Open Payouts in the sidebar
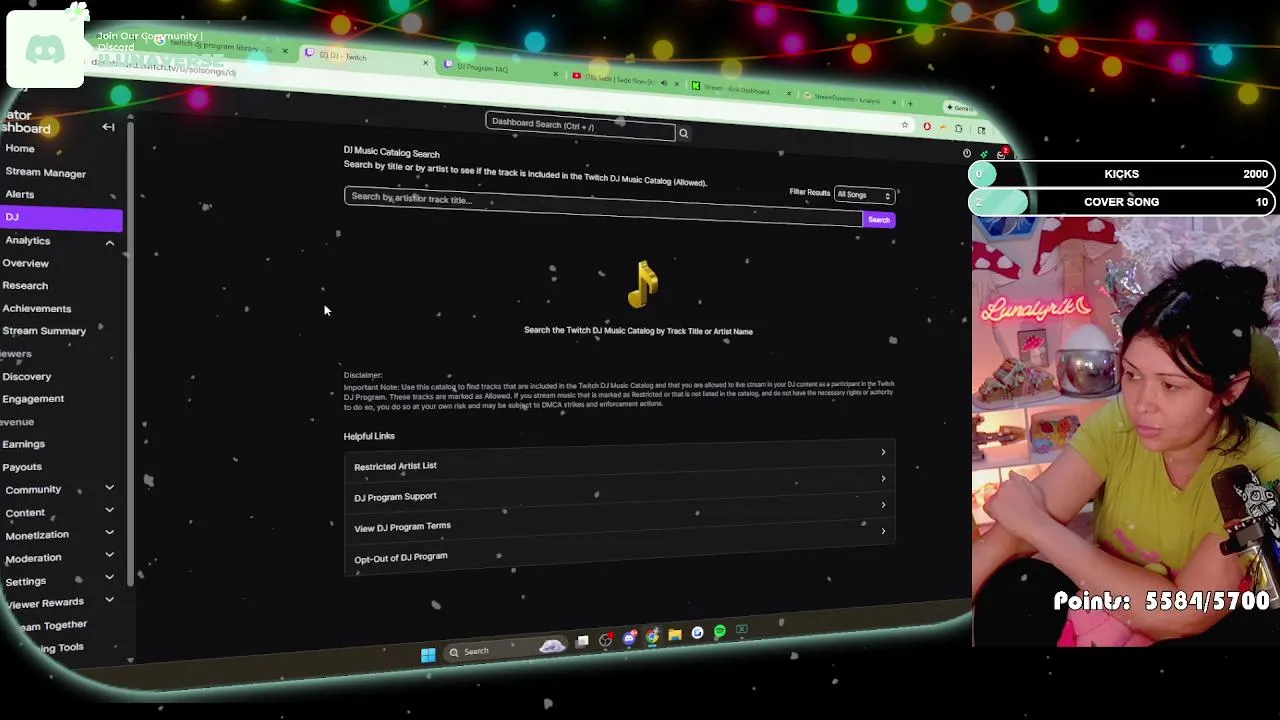Viewport: 1280px width, 720px height. point(22,466)
